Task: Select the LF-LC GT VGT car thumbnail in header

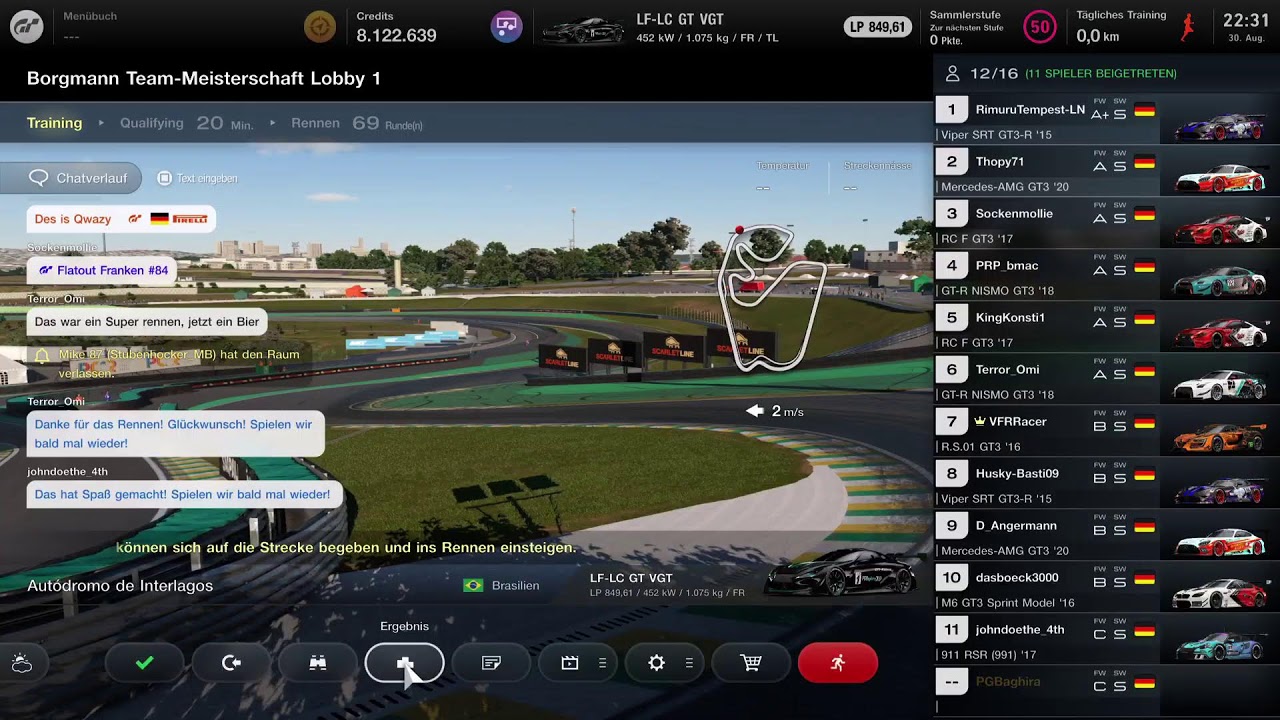Action: (583, 29)
